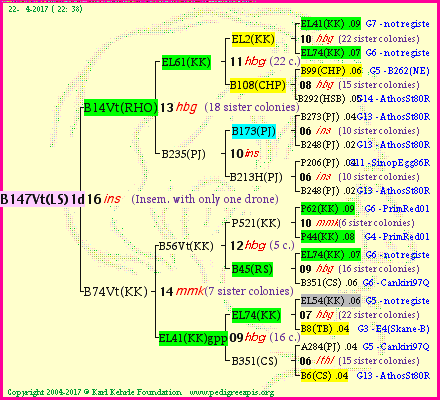The height and width of the screenshot is (400, 440).
Task: Click B8(TB) .04 entry
Action: click(325, 329)
